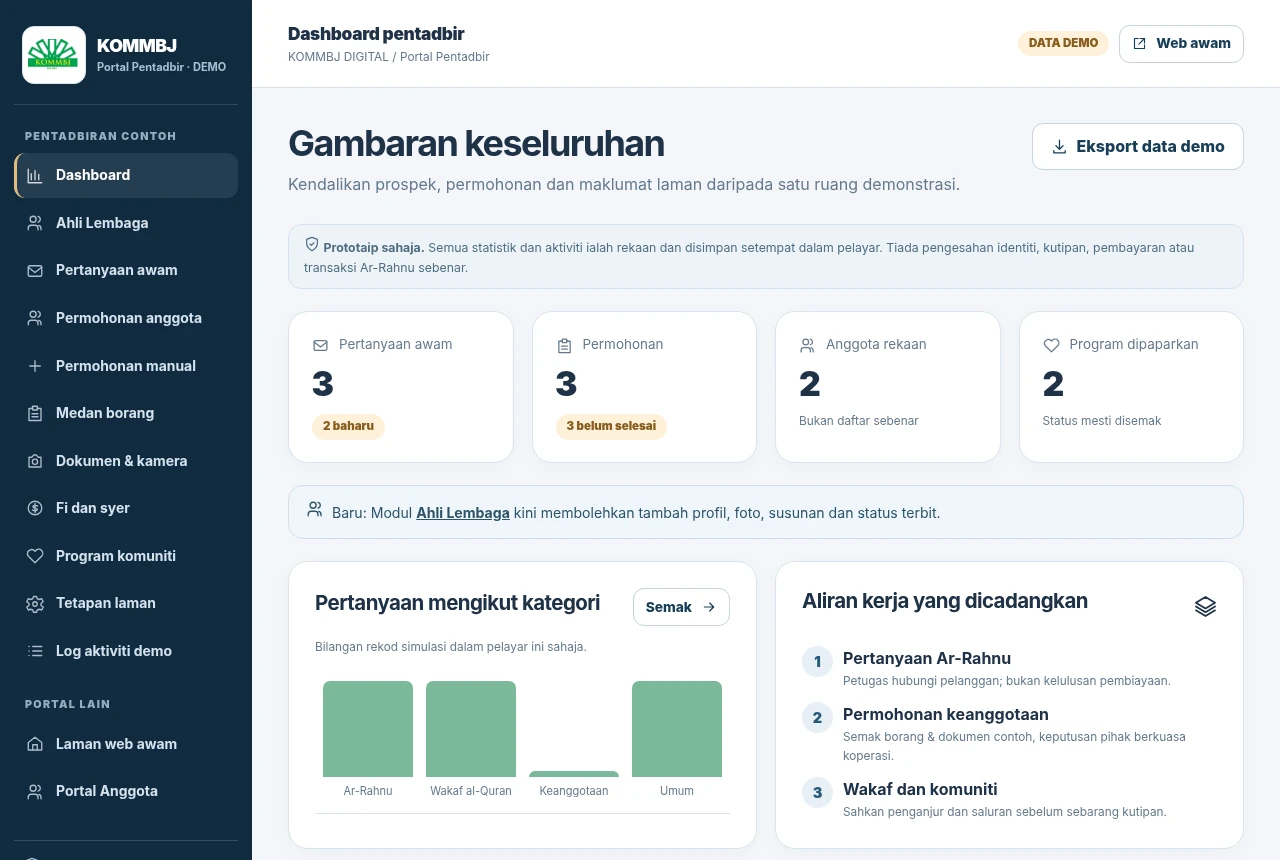Click Eksport data demo button
Viewport: 1280px width, 860px height.
[x=1138, y=147]
